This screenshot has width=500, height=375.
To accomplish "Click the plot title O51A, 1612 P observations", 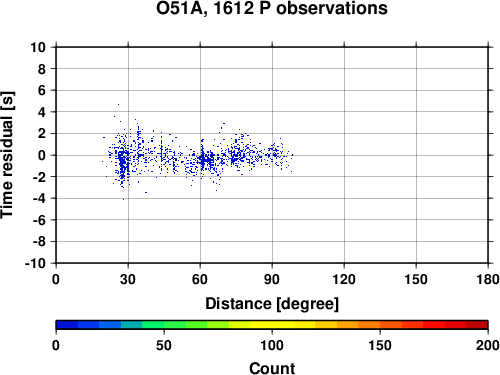I will 272,9.
